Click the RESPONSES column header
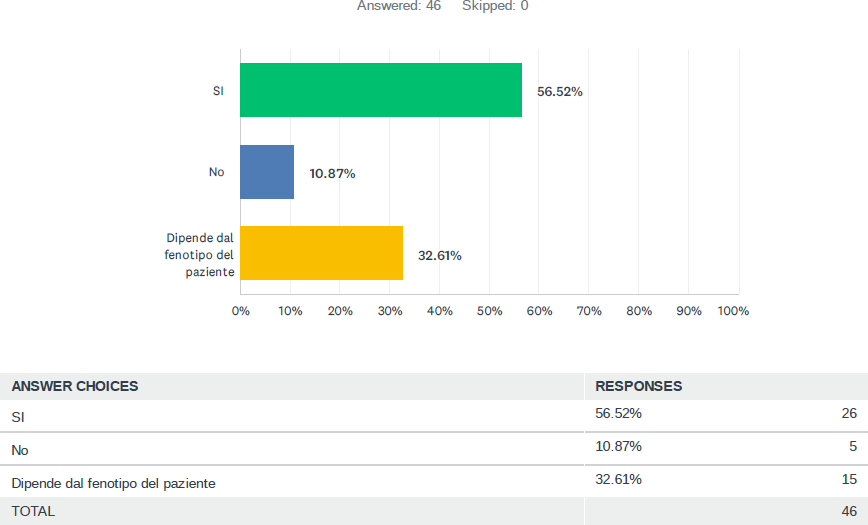 (638, 386)
